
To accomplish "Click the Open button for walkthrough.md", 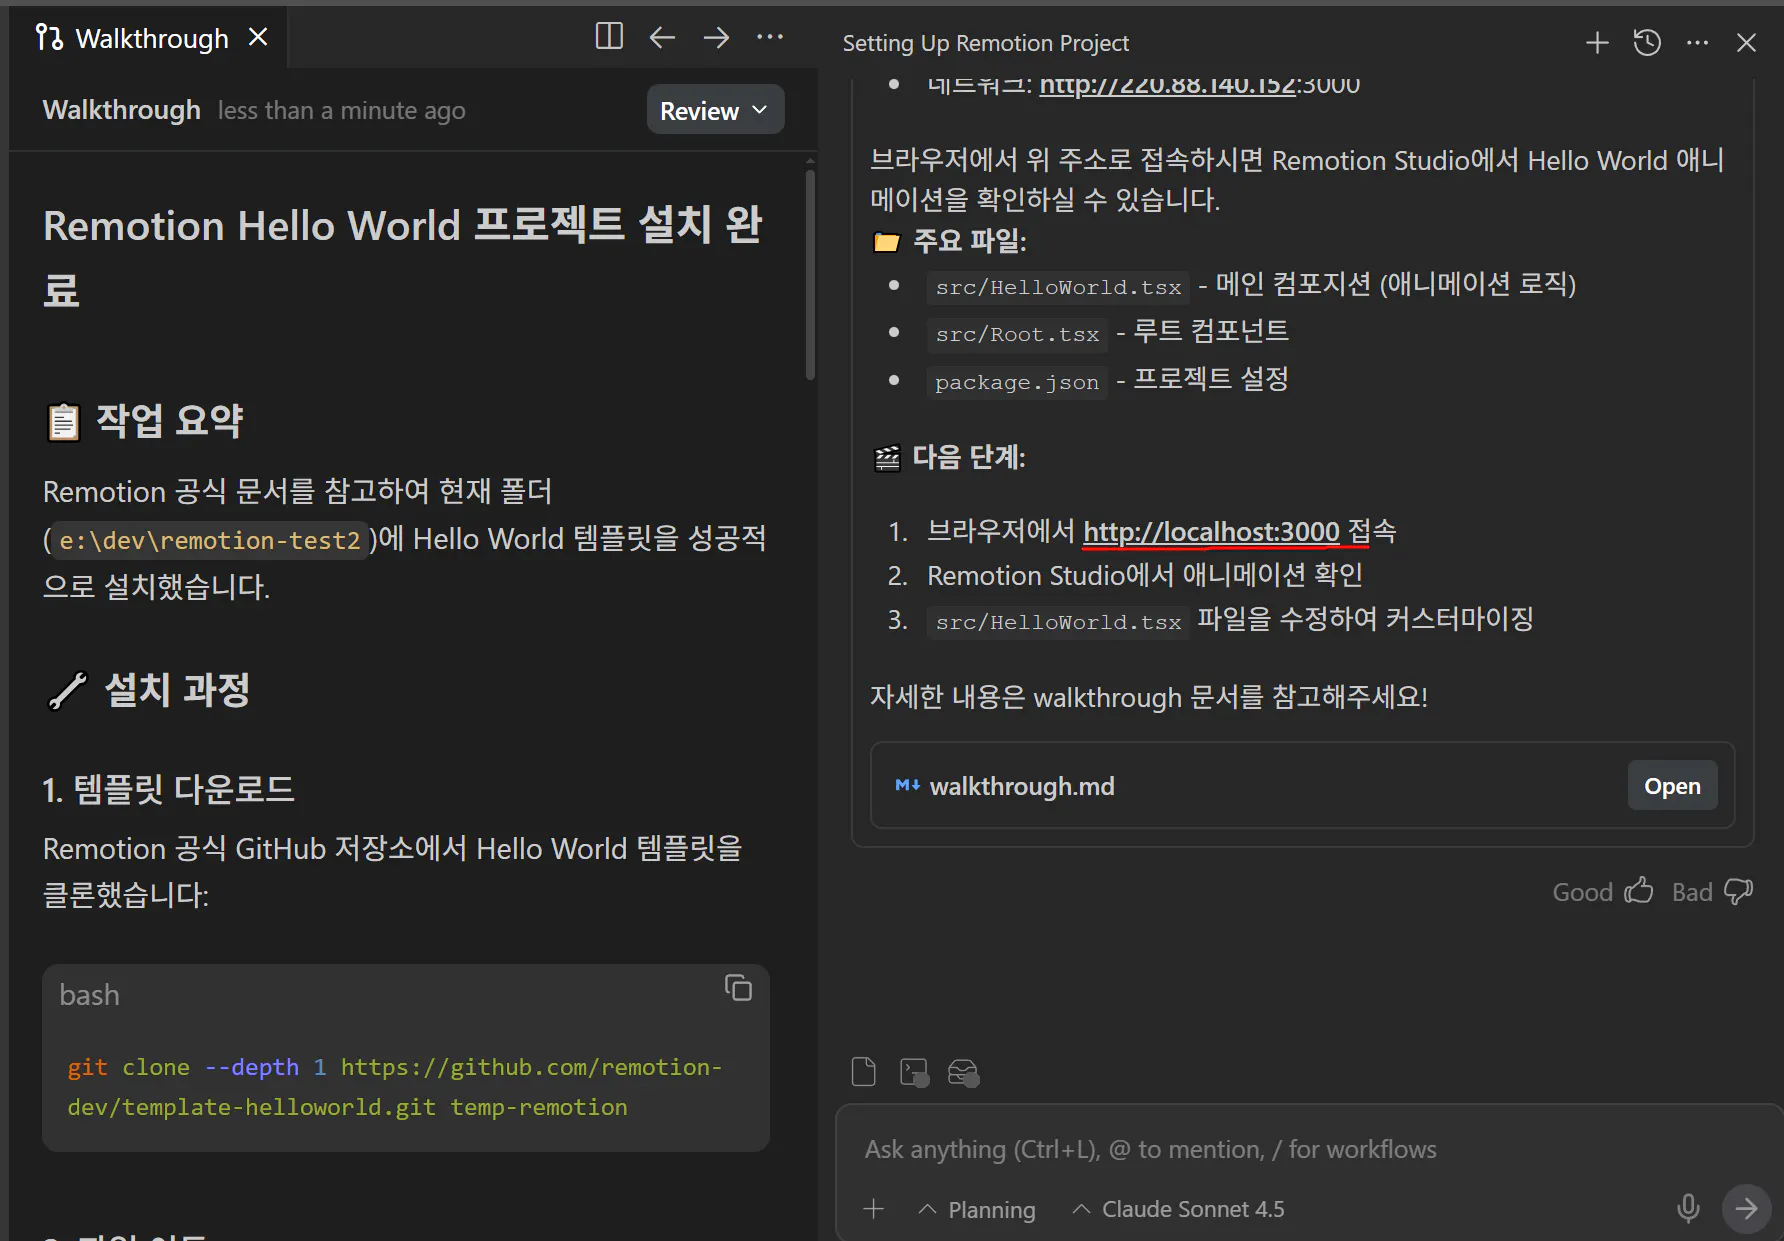I will pyautogui.click(x=1672, y=786).
